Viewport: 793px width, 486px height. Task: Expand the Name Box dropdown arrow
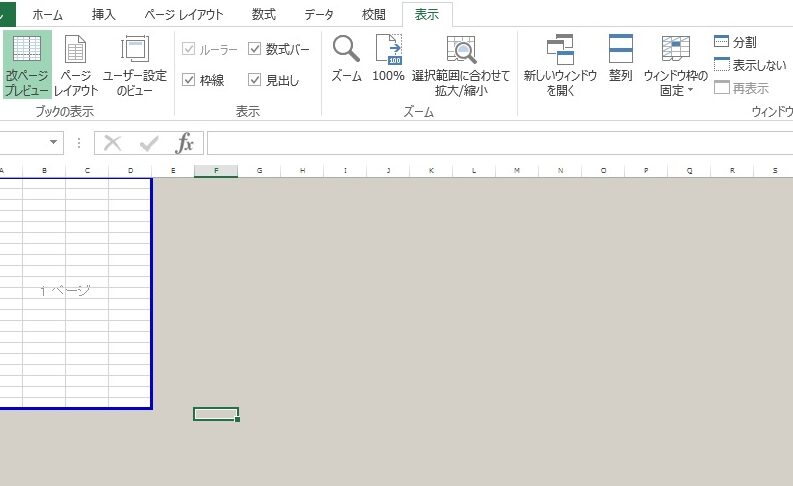(54, 142)
